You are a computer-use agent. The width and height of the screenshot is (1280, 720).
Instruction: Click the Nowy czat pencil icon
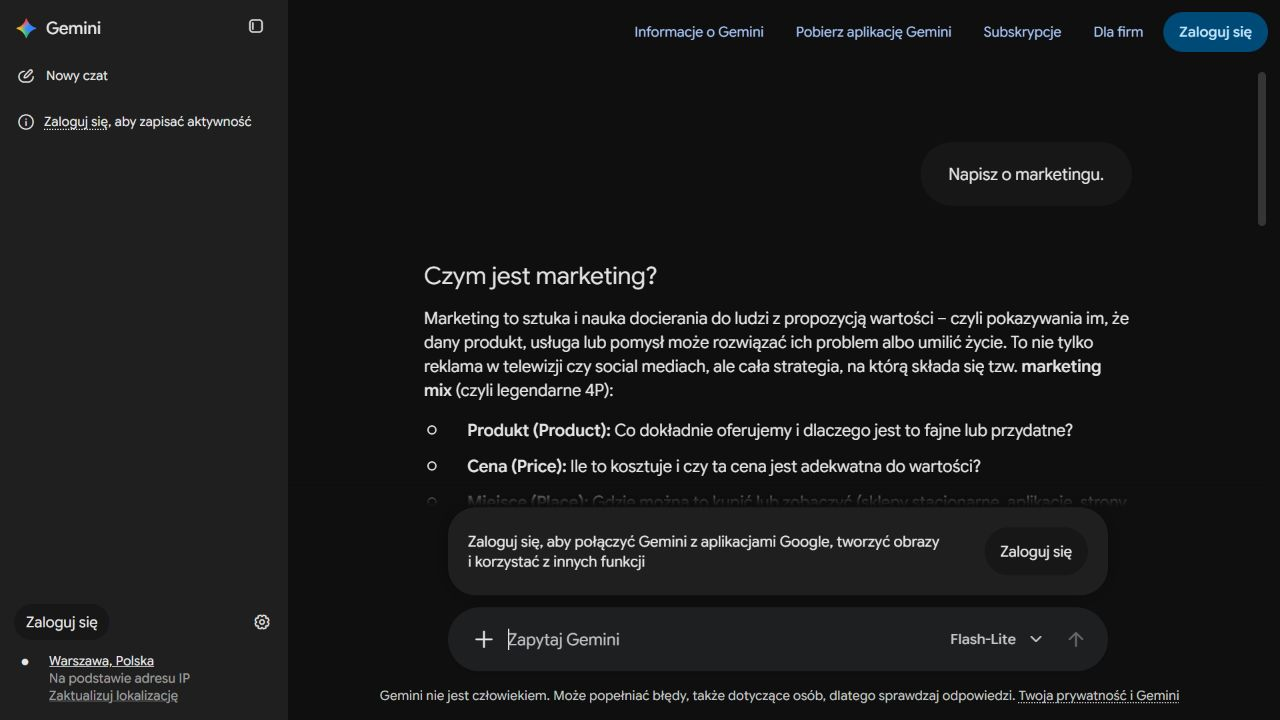pos(26,76)
